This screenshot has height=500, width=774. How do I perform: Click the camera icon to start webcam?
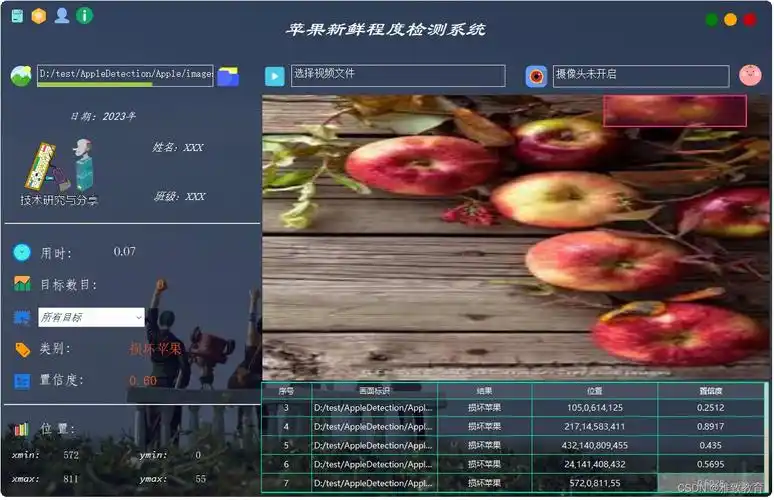pyautogui.click(x=537, y=76)
